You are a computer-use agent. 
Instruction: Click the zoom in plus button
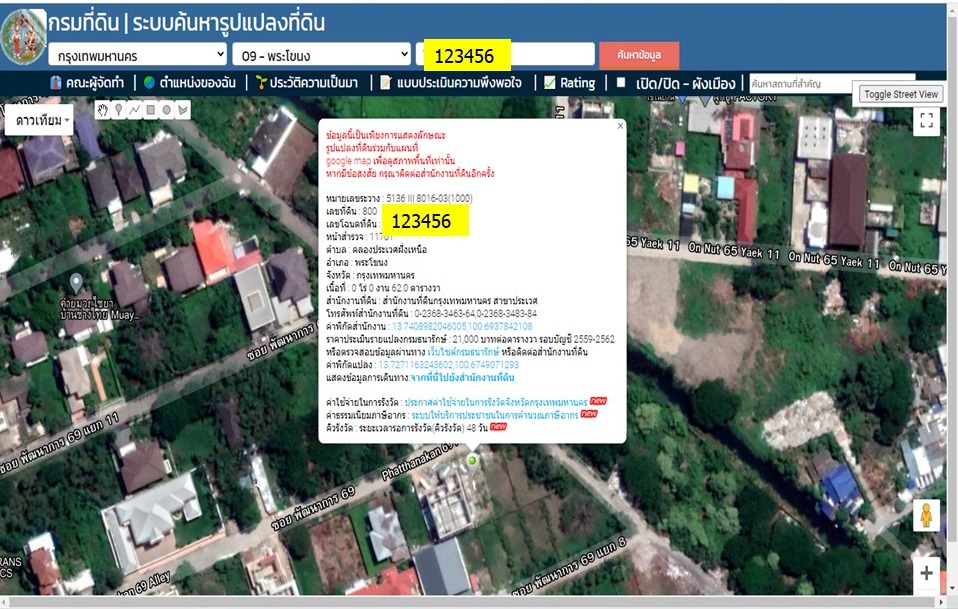pos(926,573)
